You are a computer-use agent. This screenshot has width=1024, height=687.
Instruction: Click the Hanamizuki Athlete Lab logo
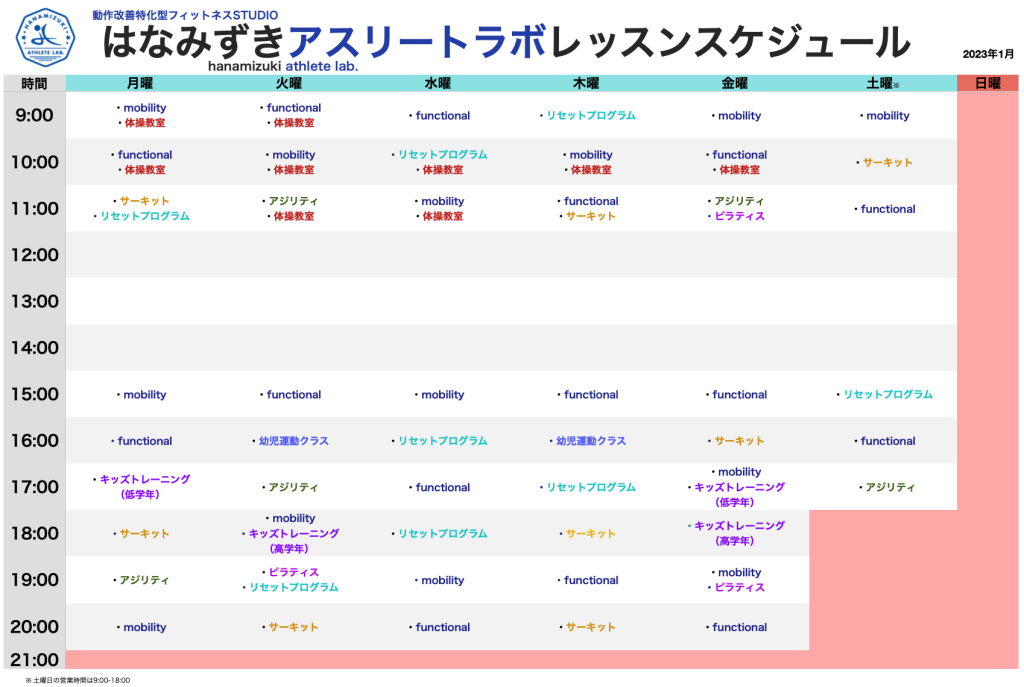[45, 37]
